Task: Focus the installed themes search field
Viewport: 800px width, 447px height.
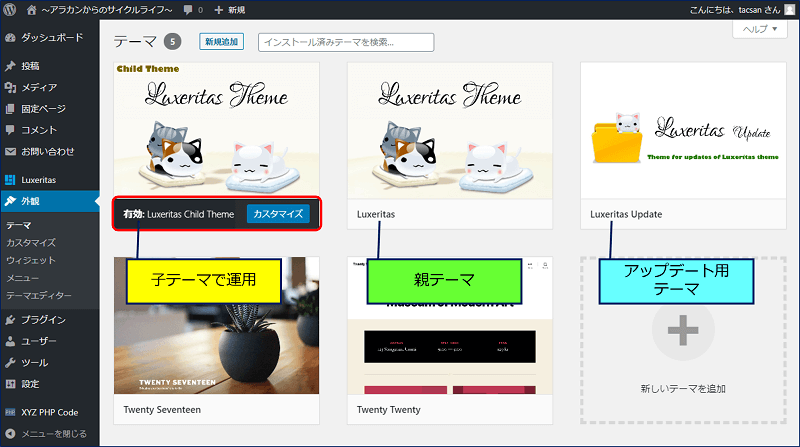Action: point(346,42)
